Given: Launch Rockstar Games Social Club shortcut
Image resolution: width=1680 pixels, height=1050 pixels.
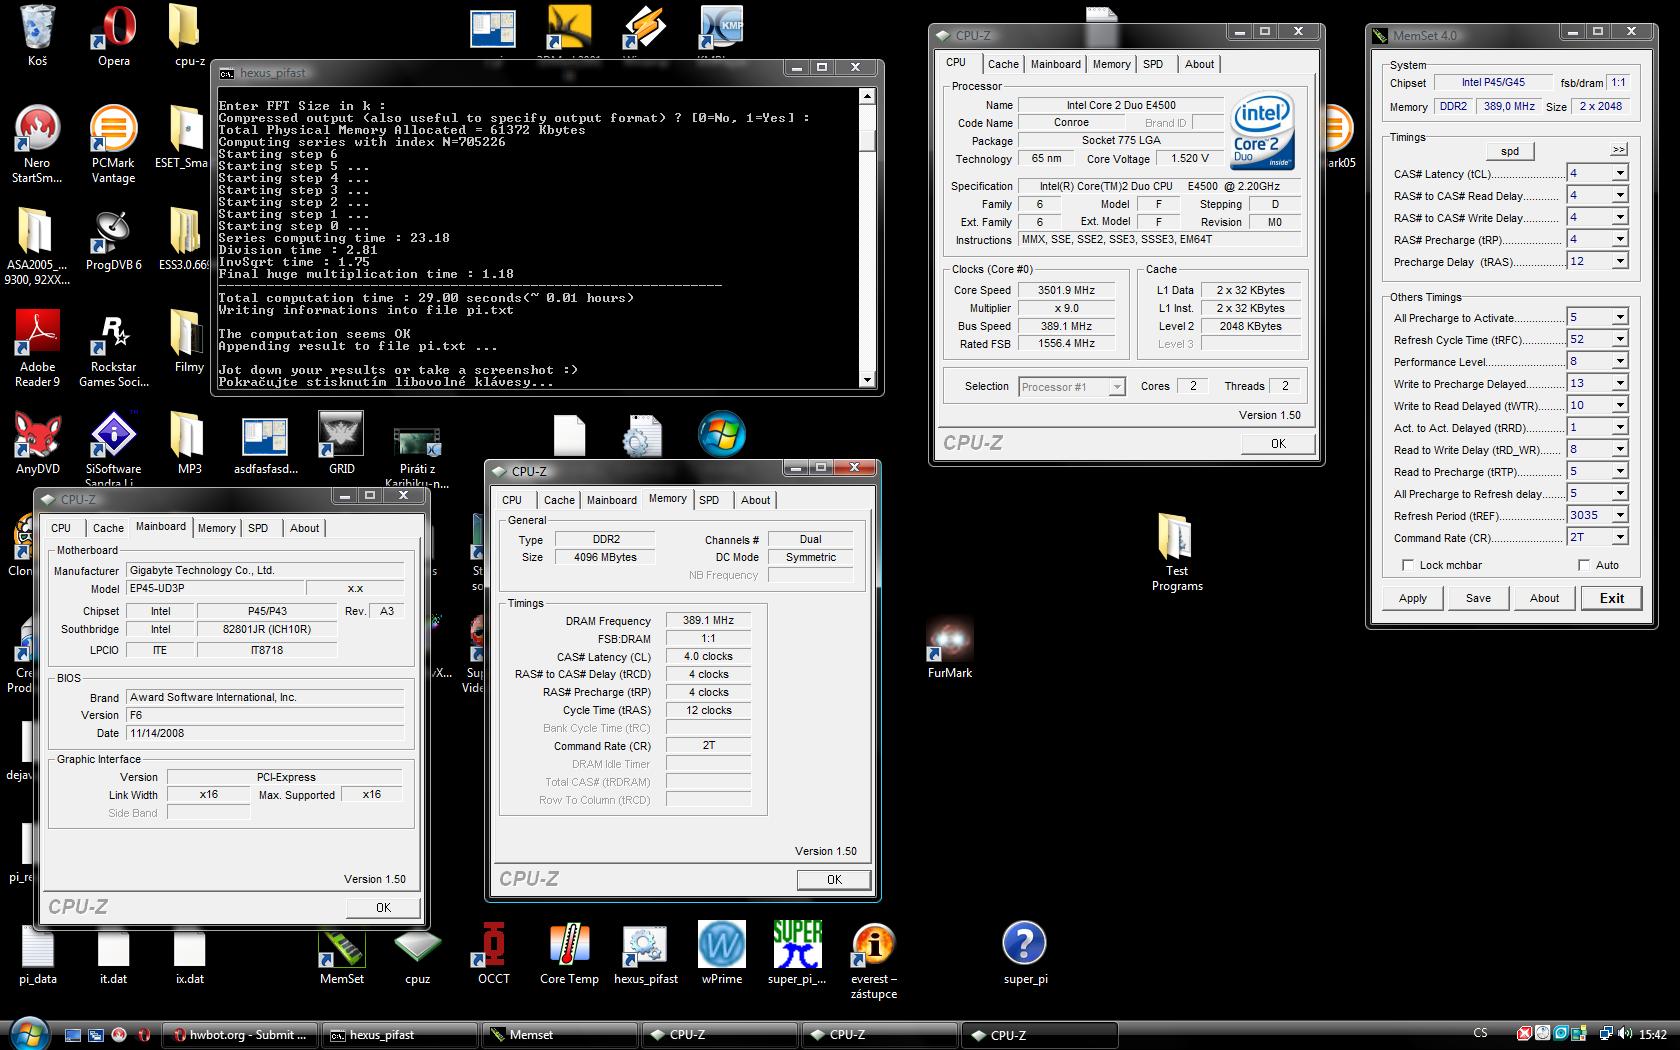Looking at the screenshot, I should coord(113,349).
